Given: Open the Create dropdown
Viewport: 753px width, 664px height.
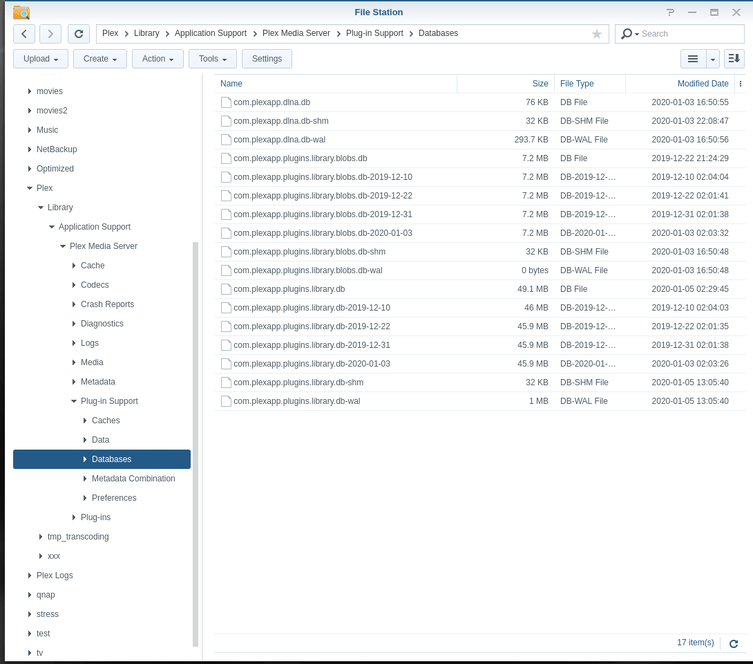Looking at the screenshot, I should coord(100,59).
